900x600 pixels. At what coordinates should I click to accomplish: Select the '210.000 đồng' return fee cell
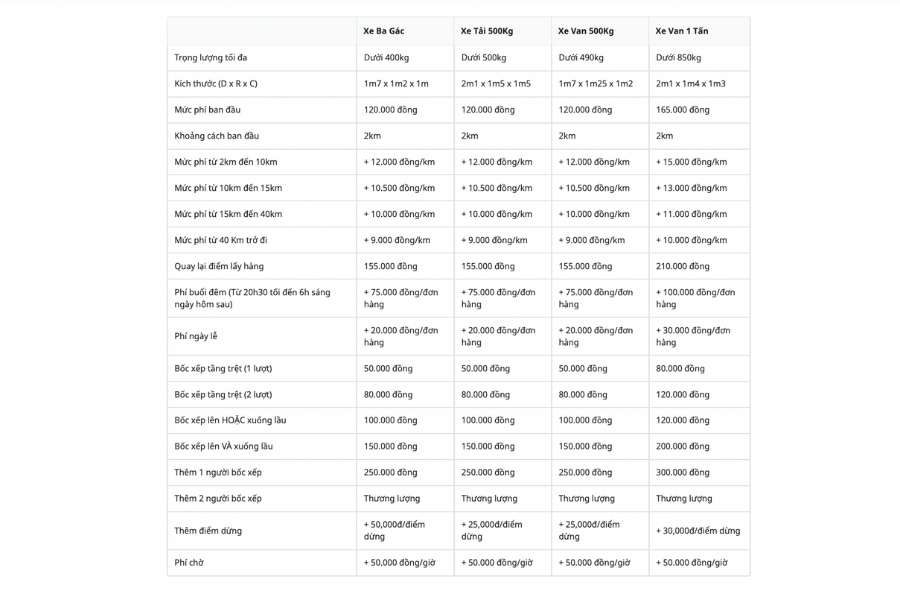click(x=682, y=266)
